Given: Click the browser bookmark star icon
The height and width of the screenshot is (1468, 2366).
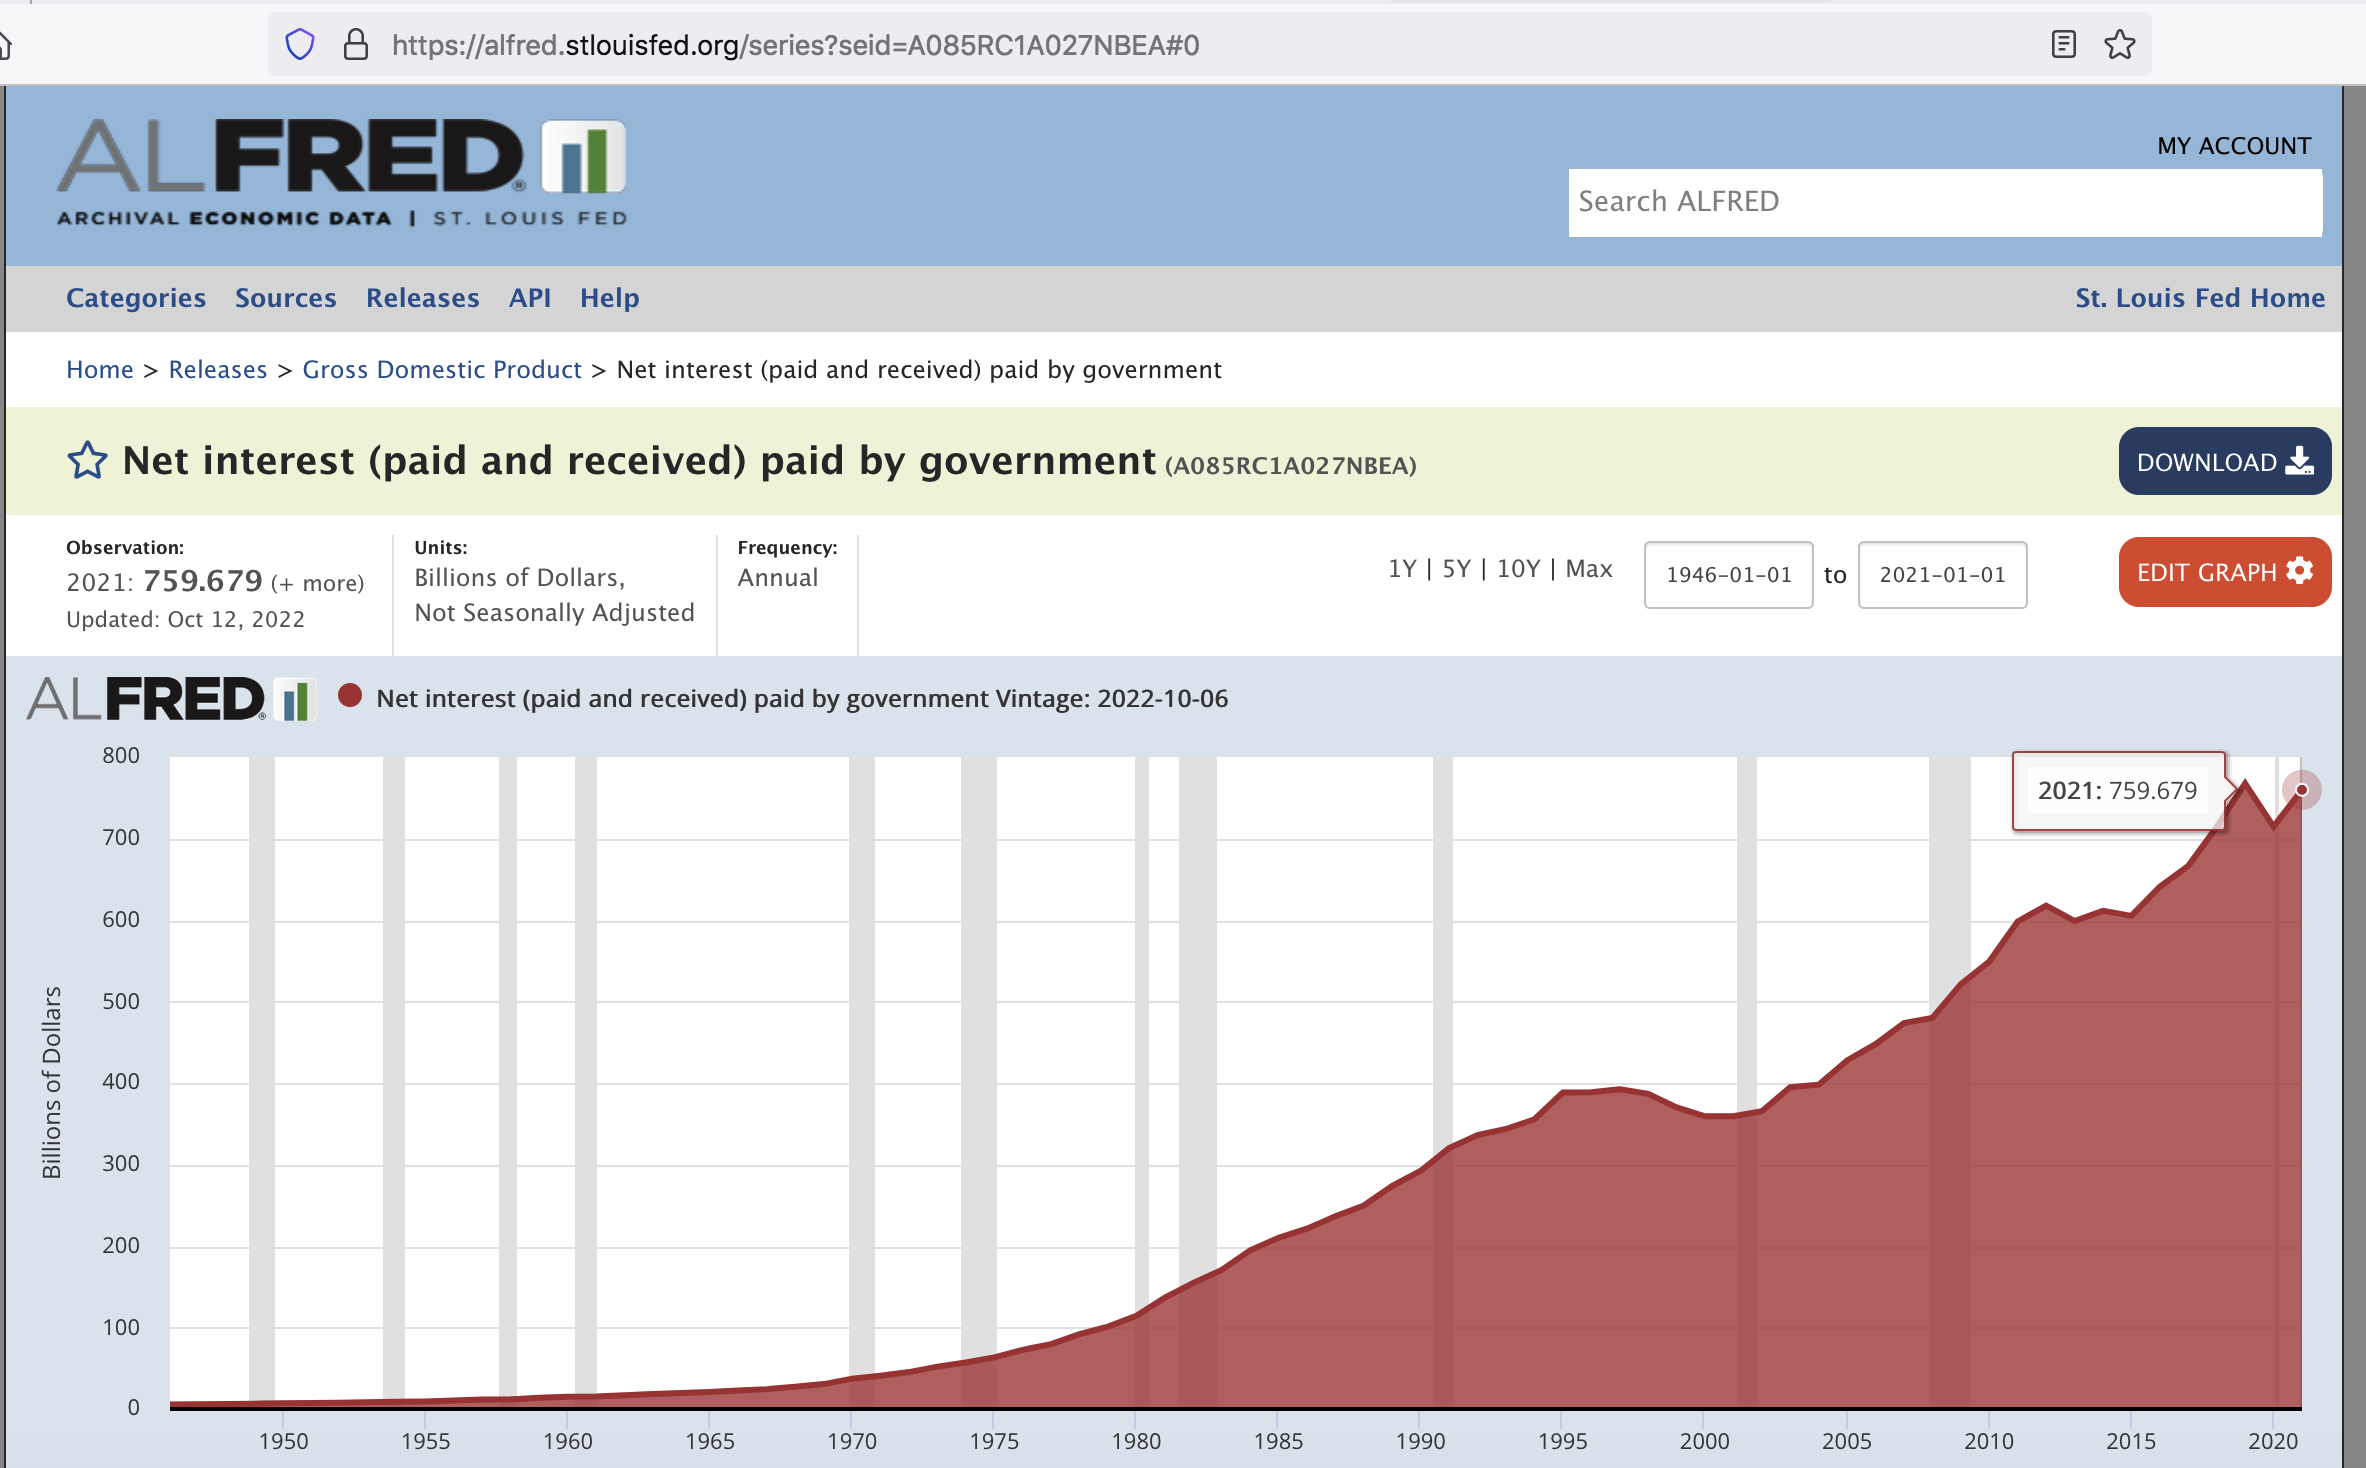Looking at the screenshot, I should click(x=2119, y=45).
